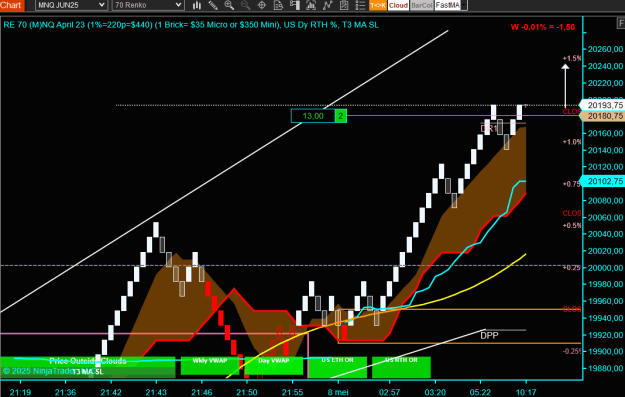Screen dimensions: 625x397
Task: Click the 8 mei date label
Action: click(x=338, y=392)
